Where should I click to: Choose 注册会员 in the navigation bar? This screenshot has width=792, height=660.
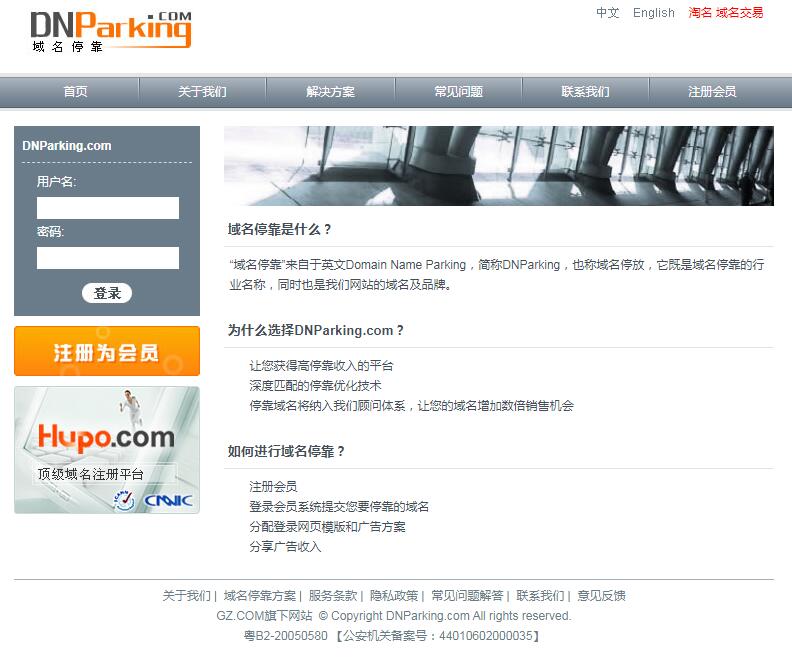point(712,91)
